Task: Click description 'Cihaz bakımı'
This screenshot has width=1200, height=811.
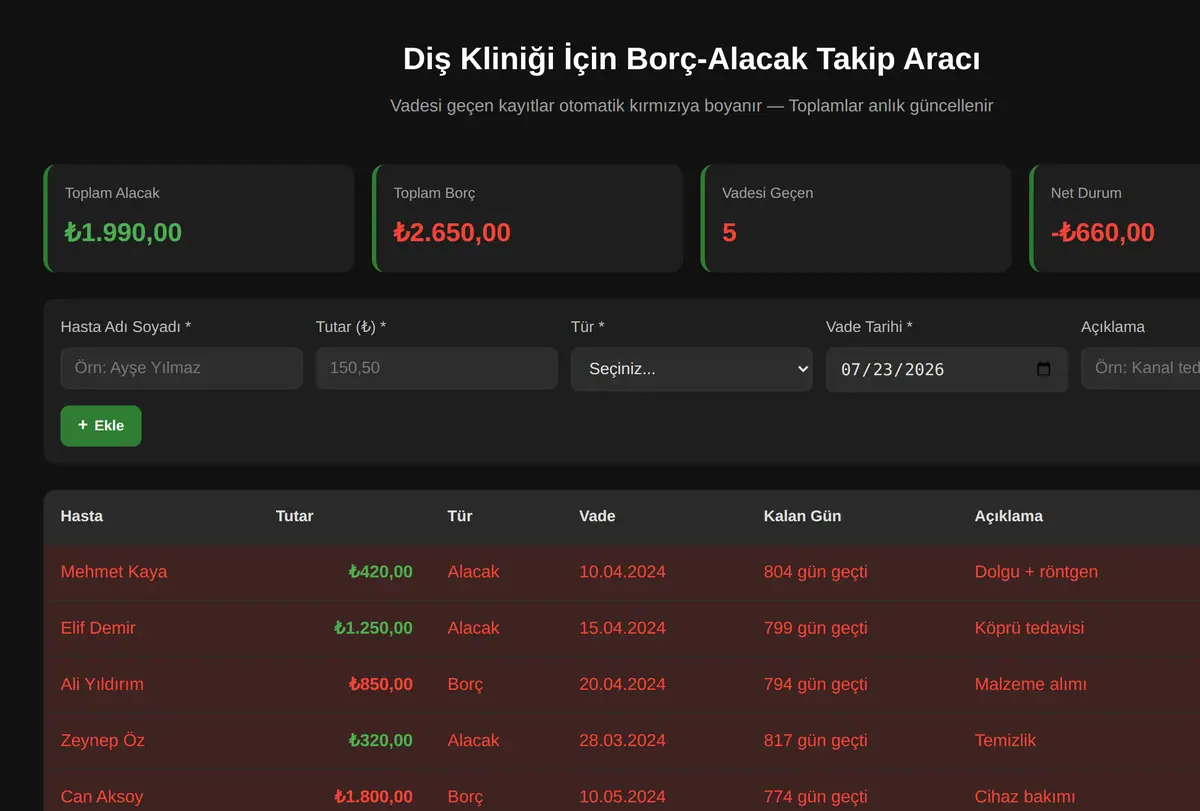Action: click(1025, 797)
